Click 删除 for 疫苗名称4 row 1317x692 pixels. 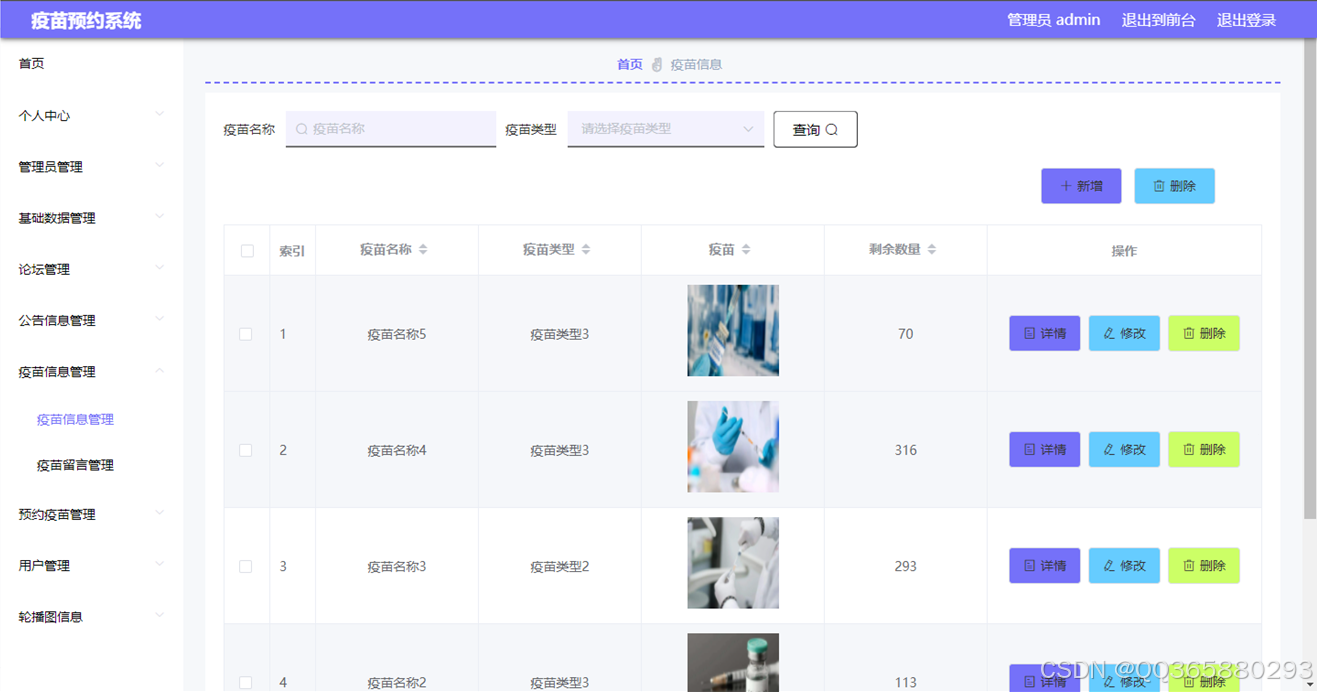tap(1204, 450)
